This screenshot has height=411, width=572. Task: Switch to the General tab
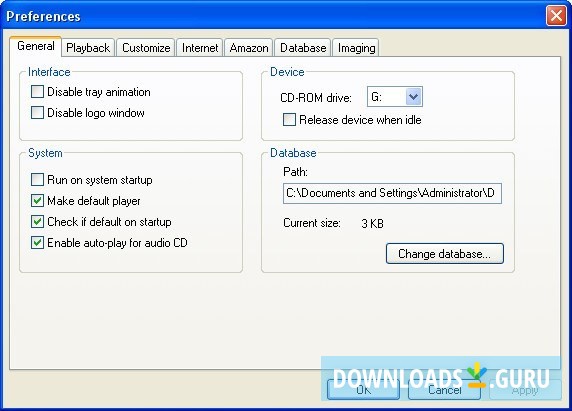click(x=36, y=46)
